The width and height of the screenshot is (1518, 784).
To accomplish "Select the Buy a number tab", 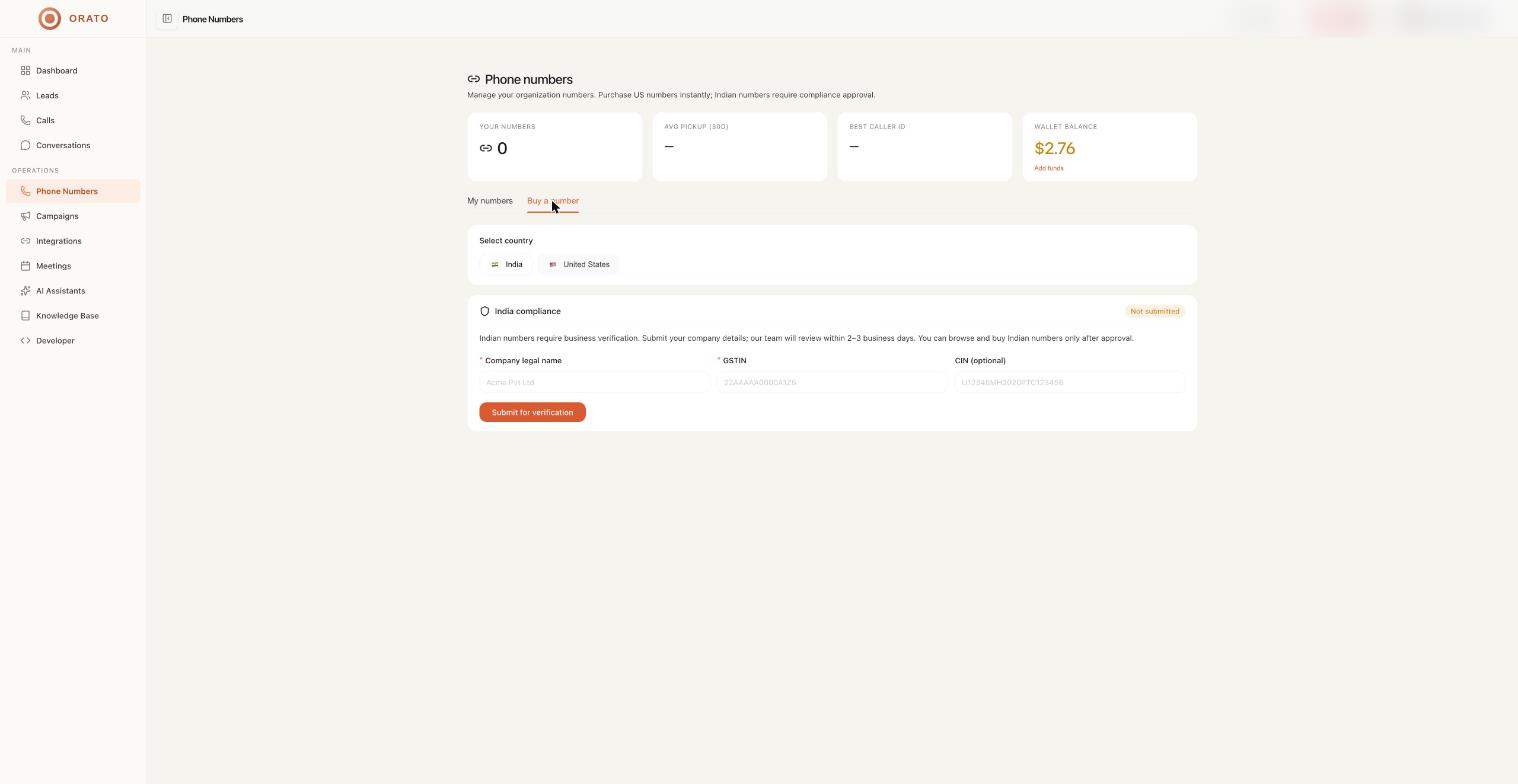I will click(x=553, y=201).
